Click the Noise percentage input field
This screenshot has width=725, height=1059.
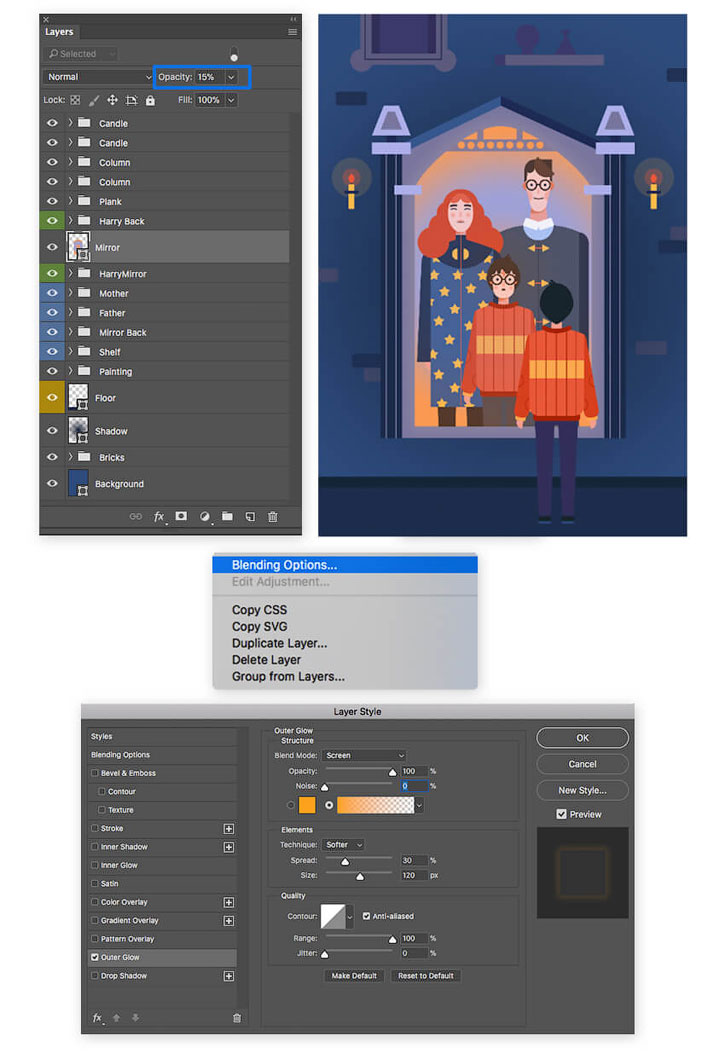pos(414,786)
